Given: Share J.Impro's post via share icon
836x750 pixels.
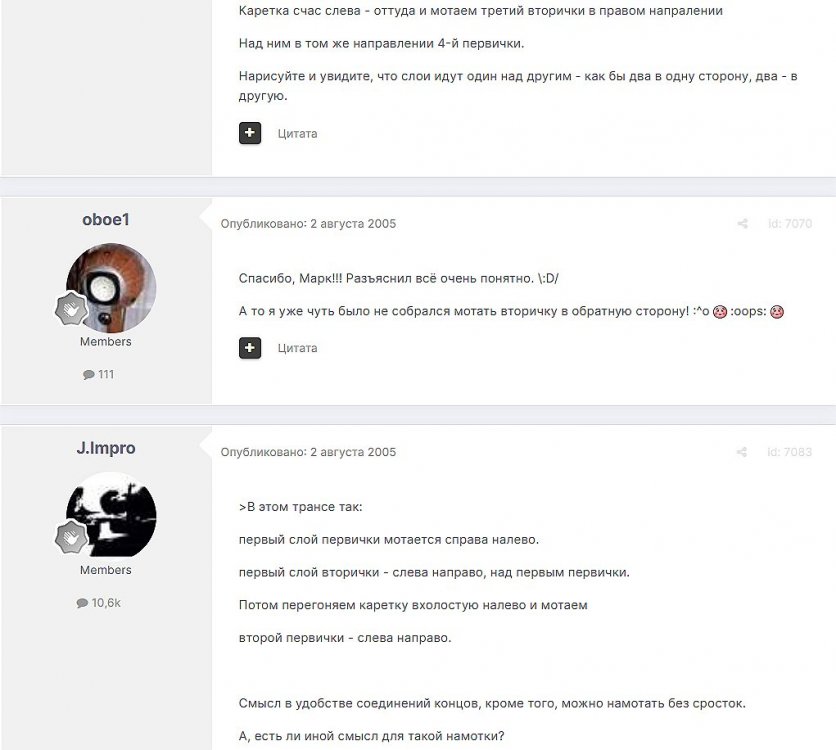Looking at the screenshot, I should click(x=742, y=452).
